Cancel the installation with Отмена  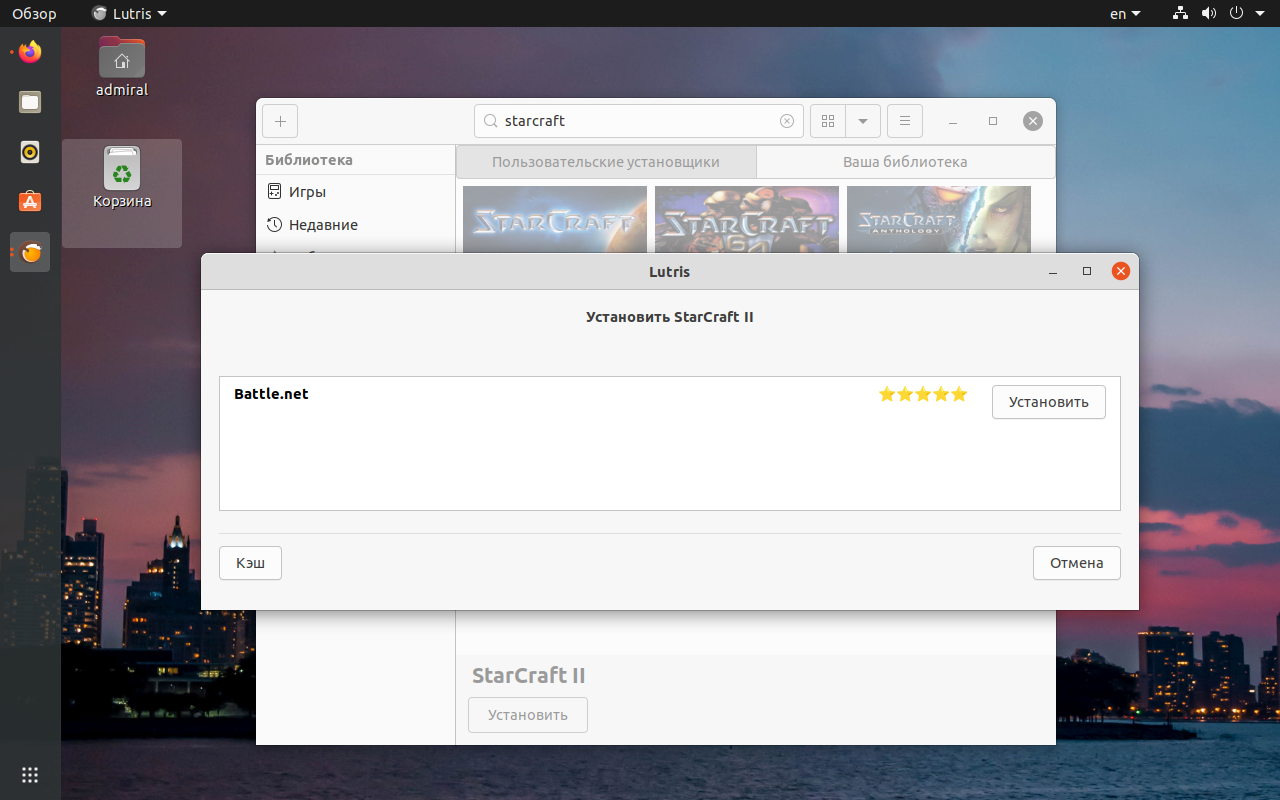point(1076,563)
